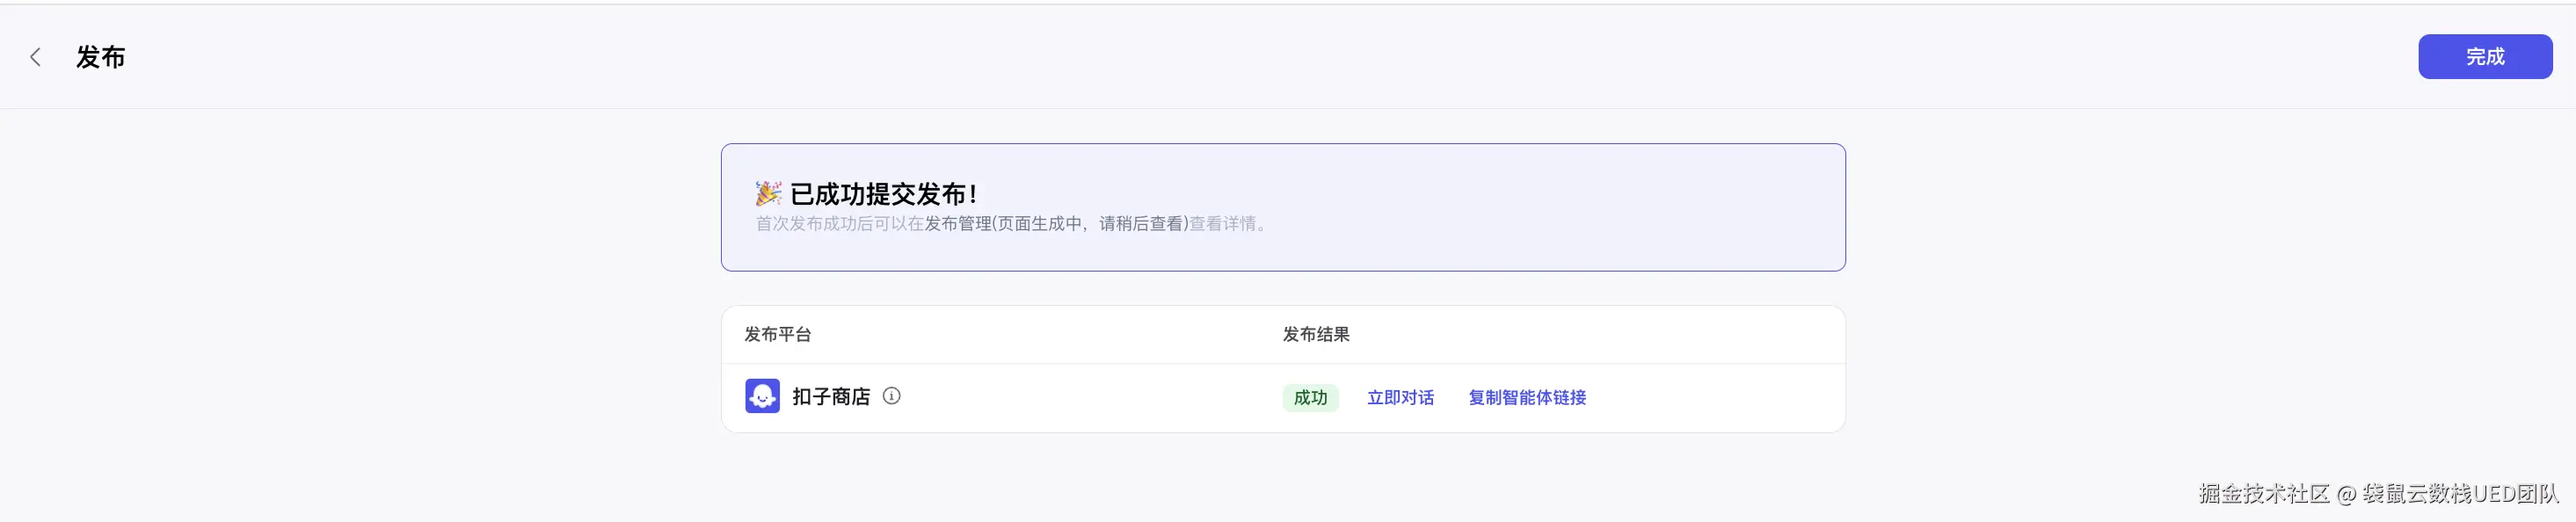Image resolution: width=2576 pixels, height=522 pixels.
Task: Click the 发布平台 column header
Action: [x=777, y=334]
